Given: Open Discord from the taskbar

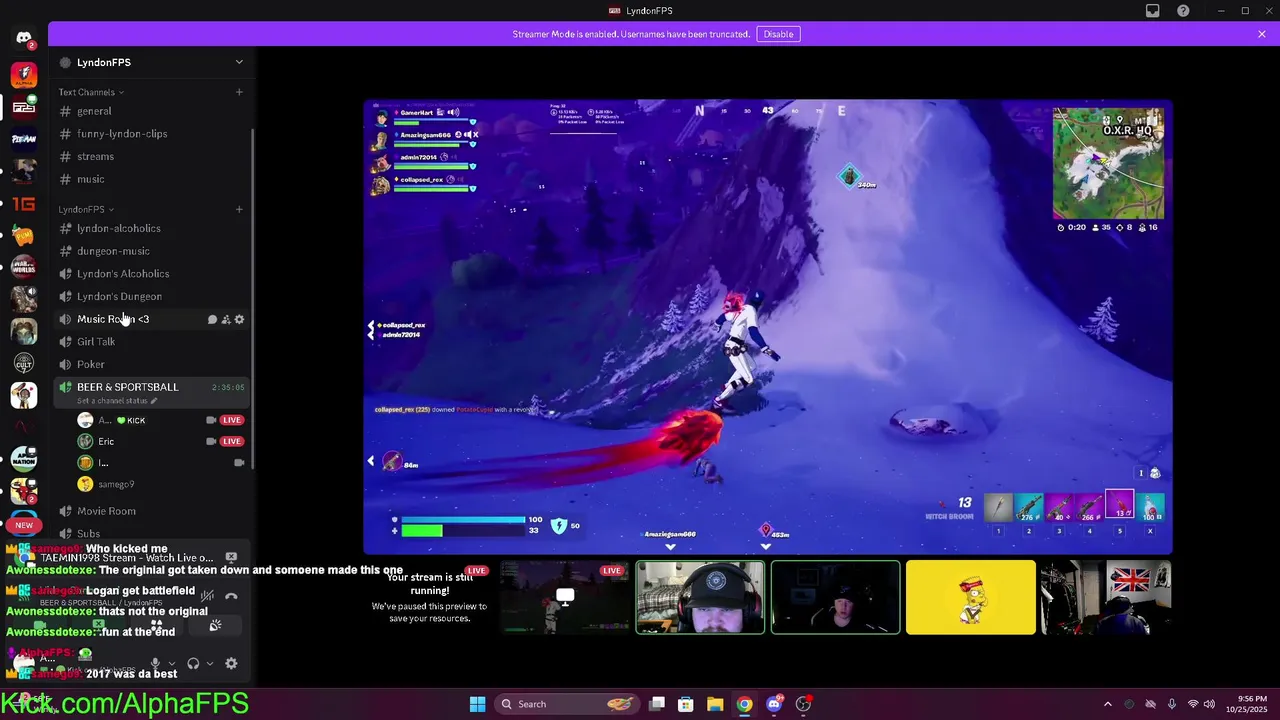Looking at the screenshot, I should click(774, 704).
